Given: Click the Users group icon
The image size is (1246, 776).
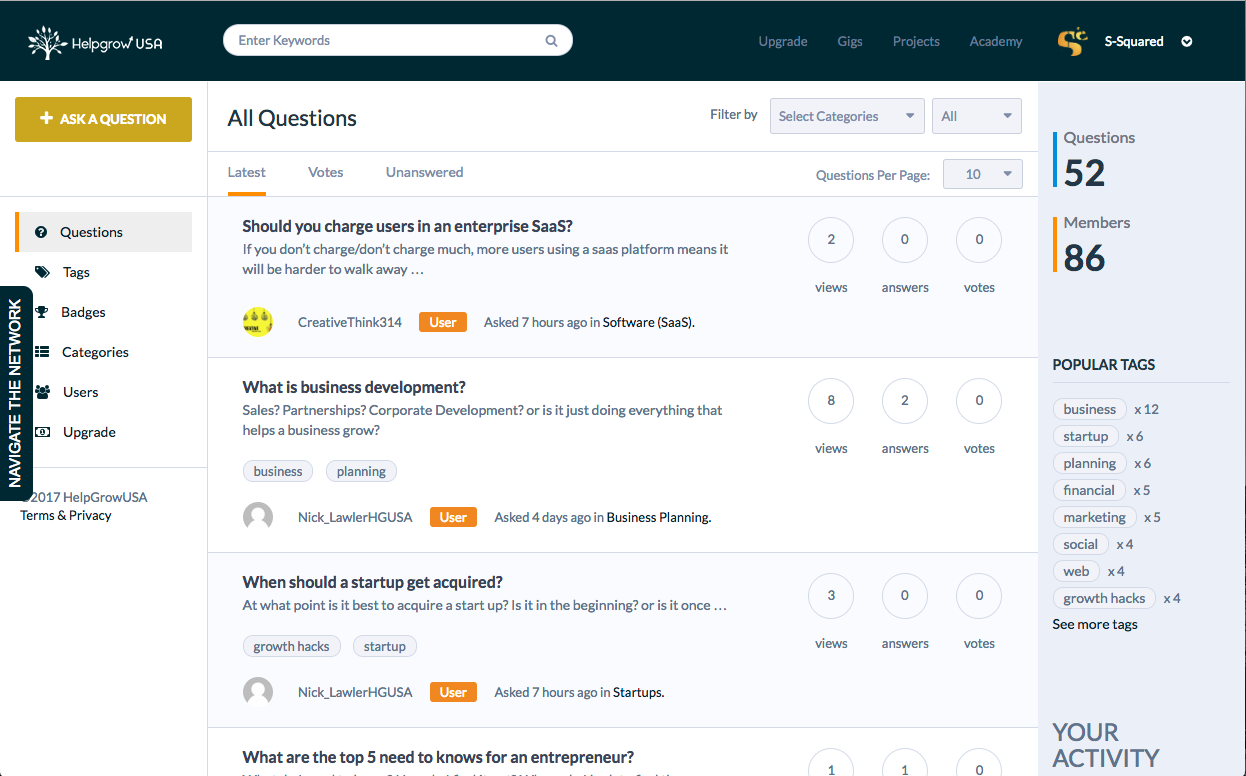Looking at the screenshot, I should click(x=42, y=392).
